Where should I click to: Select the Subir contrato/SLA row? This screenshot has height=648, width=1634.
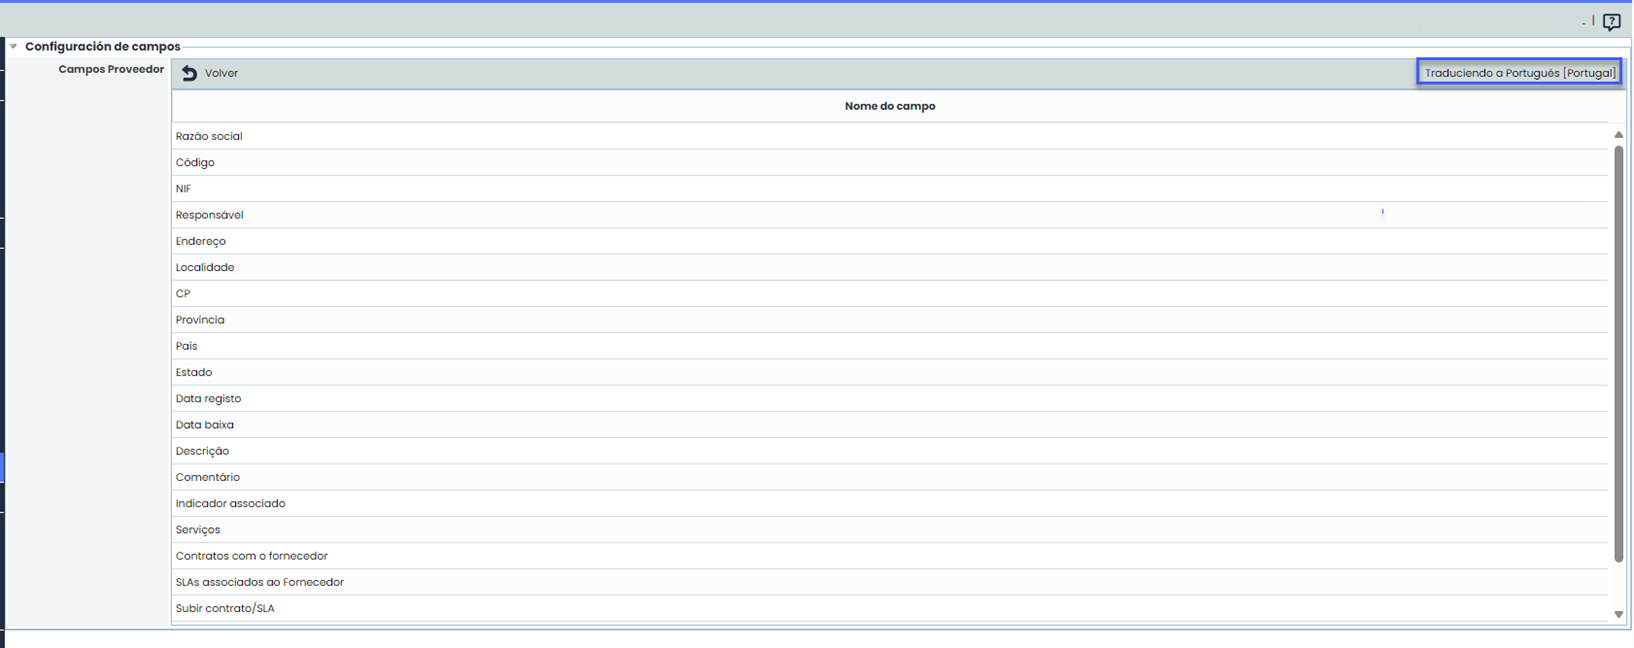tap(225, 608)
